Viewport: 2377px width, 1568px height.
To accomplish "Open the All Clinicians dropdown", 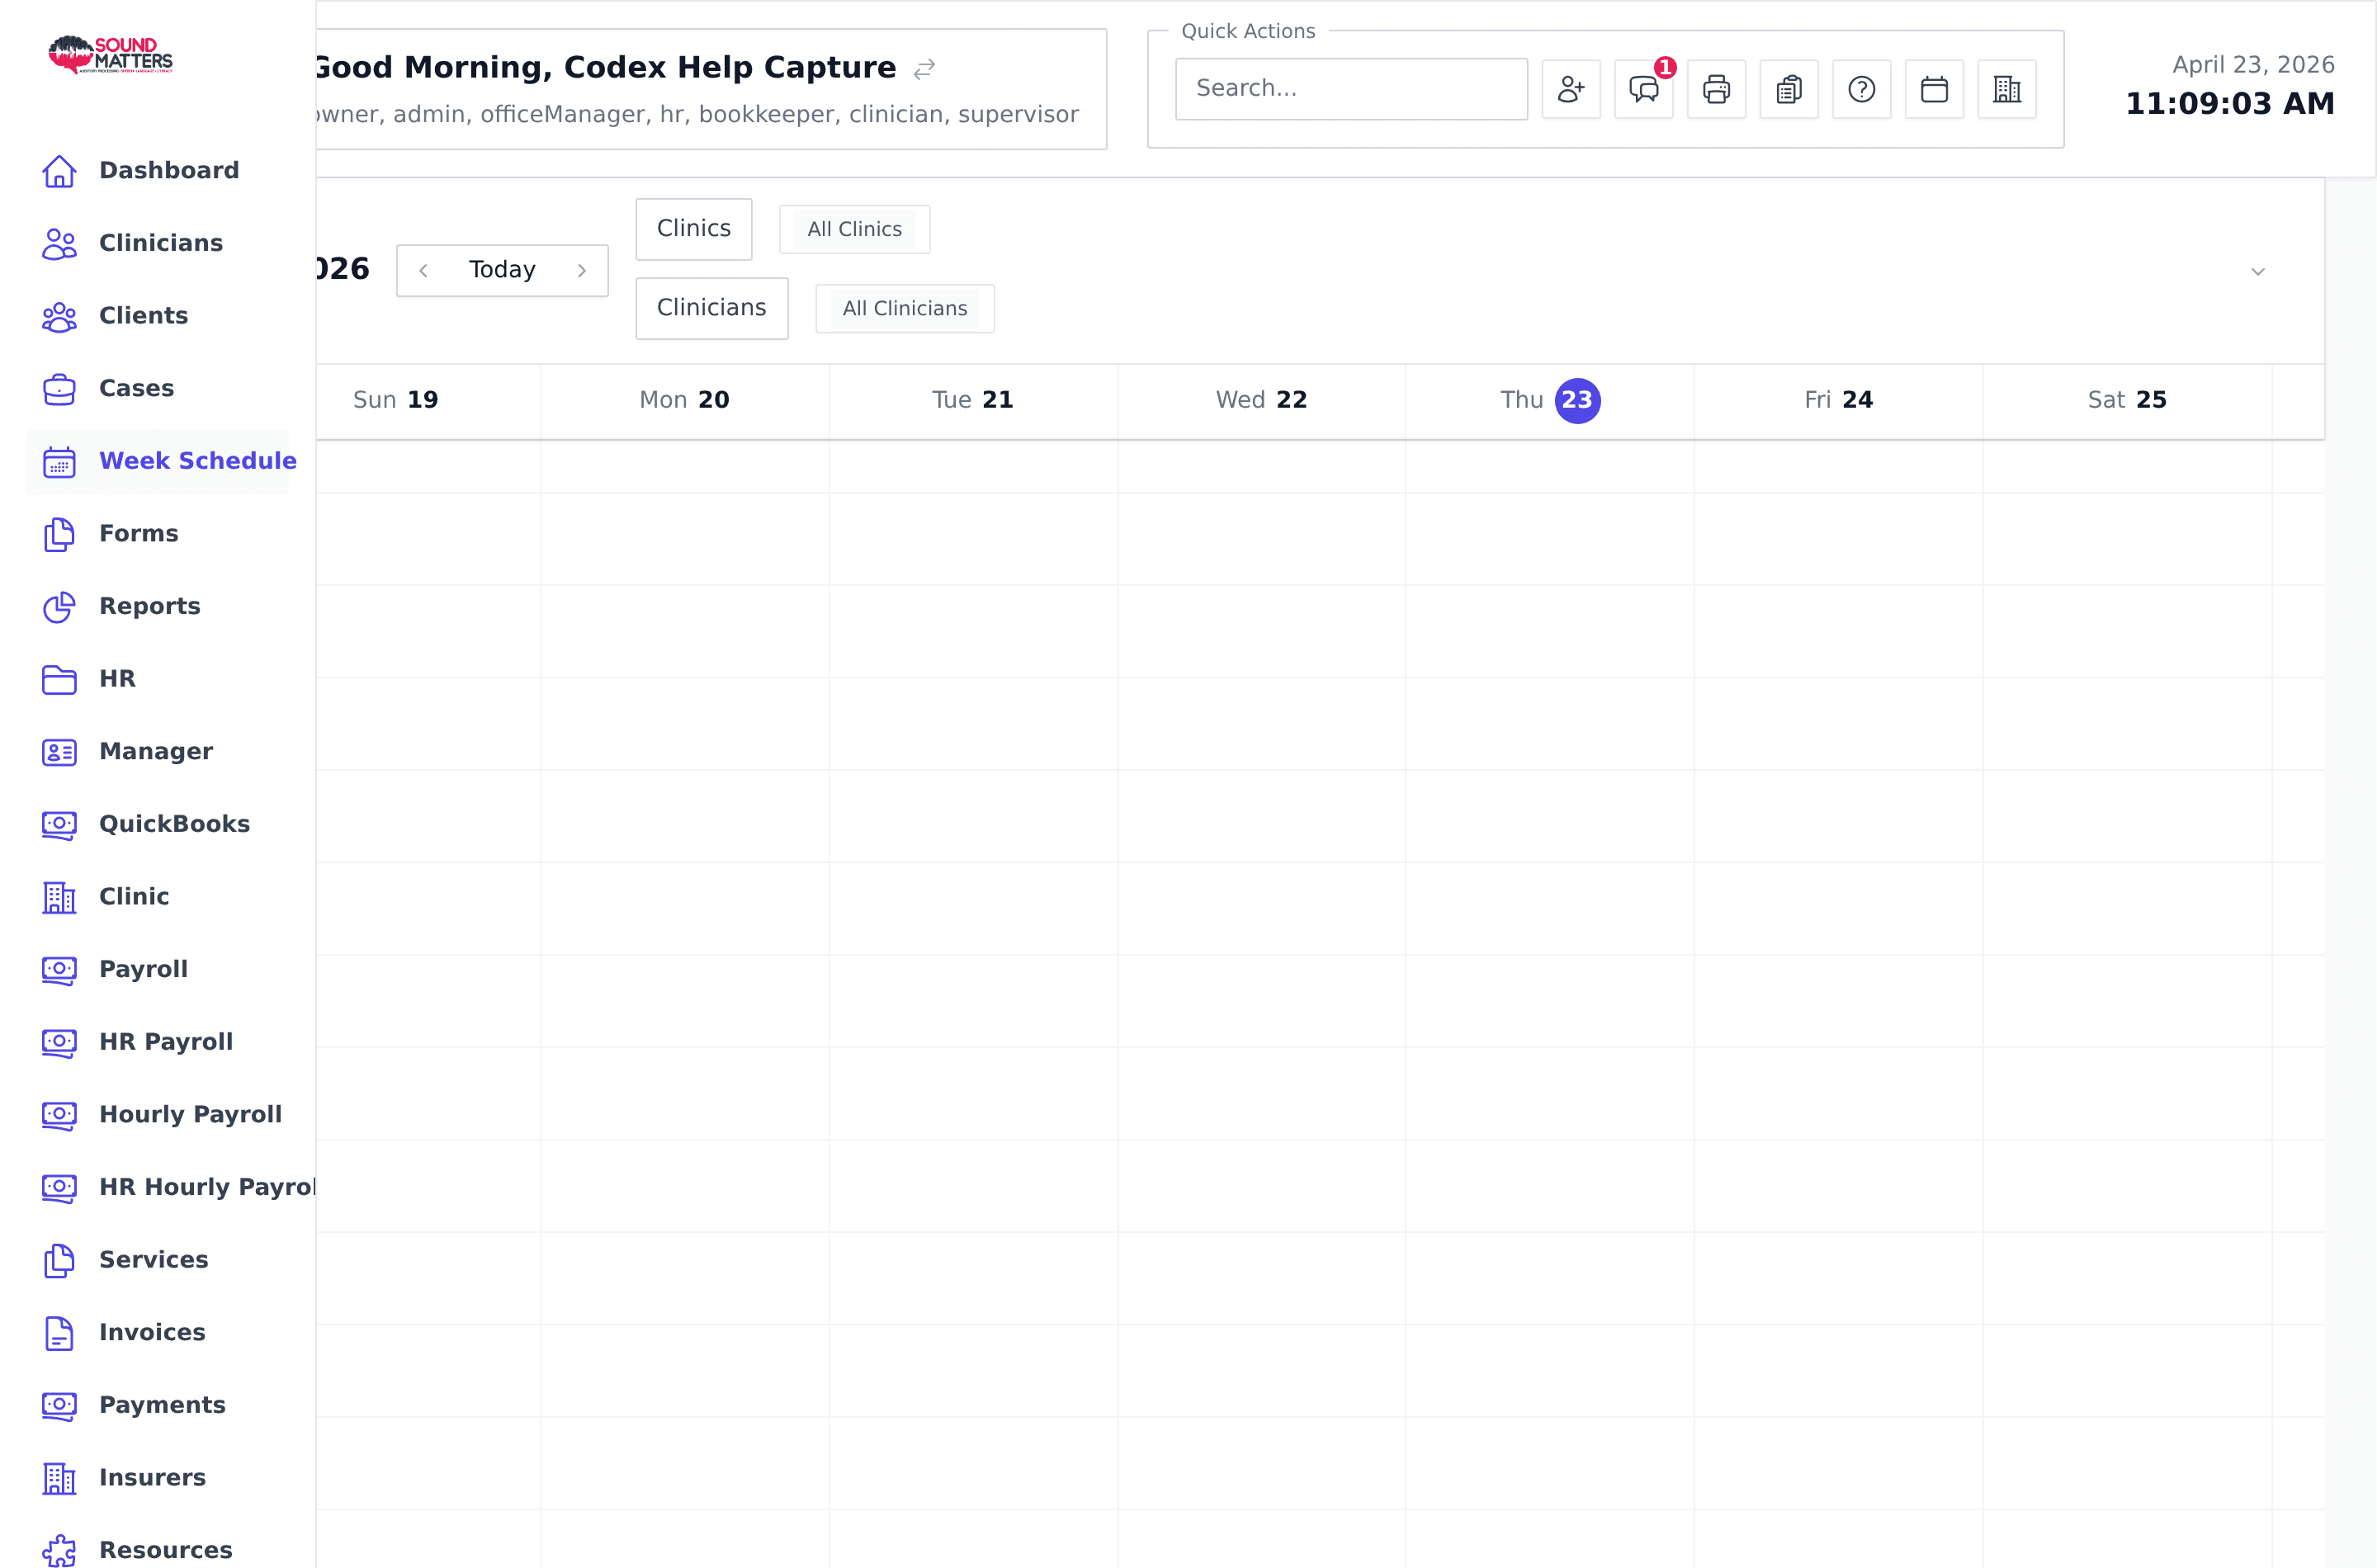I will click(905, 308).
